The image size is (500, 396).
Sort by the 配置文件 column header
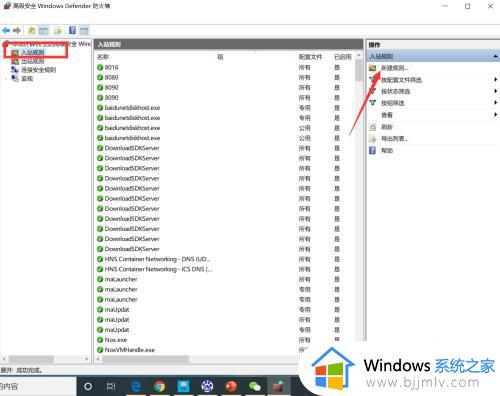click(x=310, y=57)
